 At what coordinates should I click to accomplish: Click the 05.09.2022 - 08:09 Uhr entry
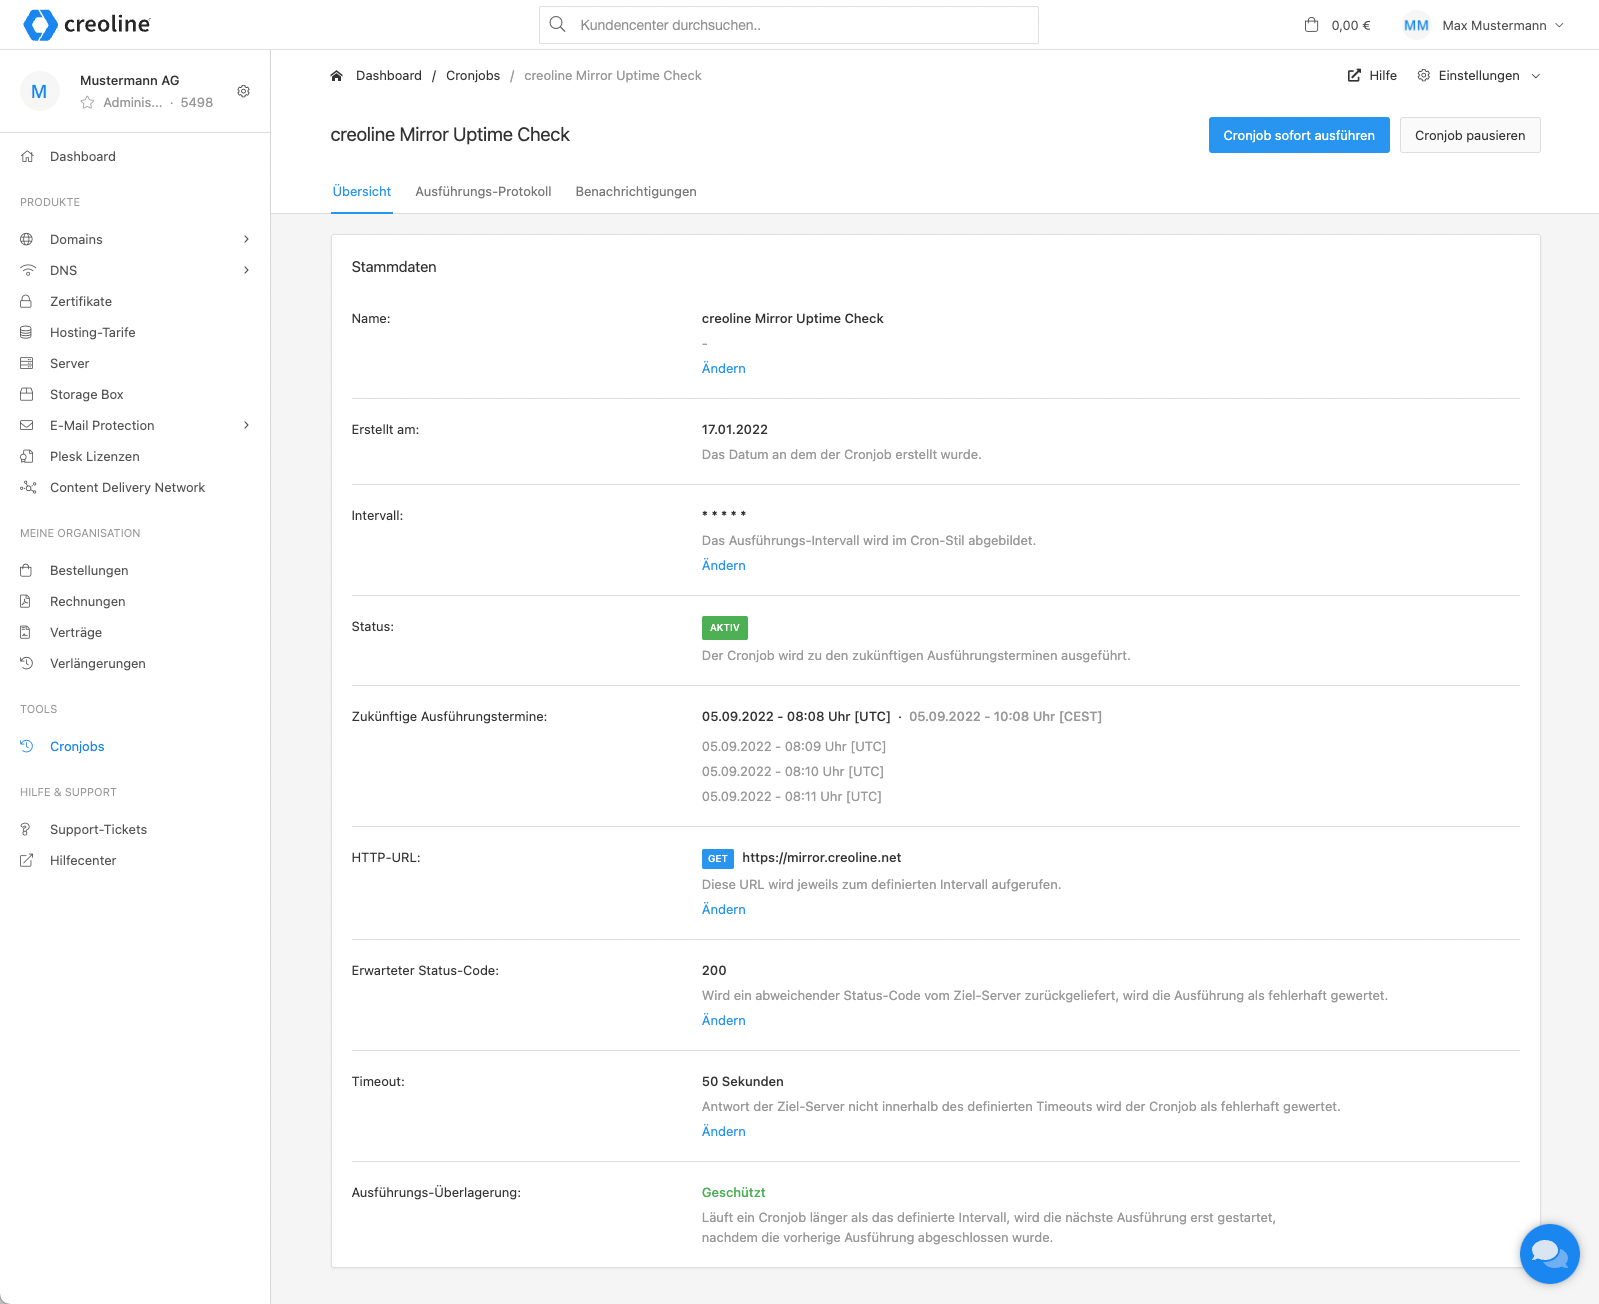click(x=794, y=747)
